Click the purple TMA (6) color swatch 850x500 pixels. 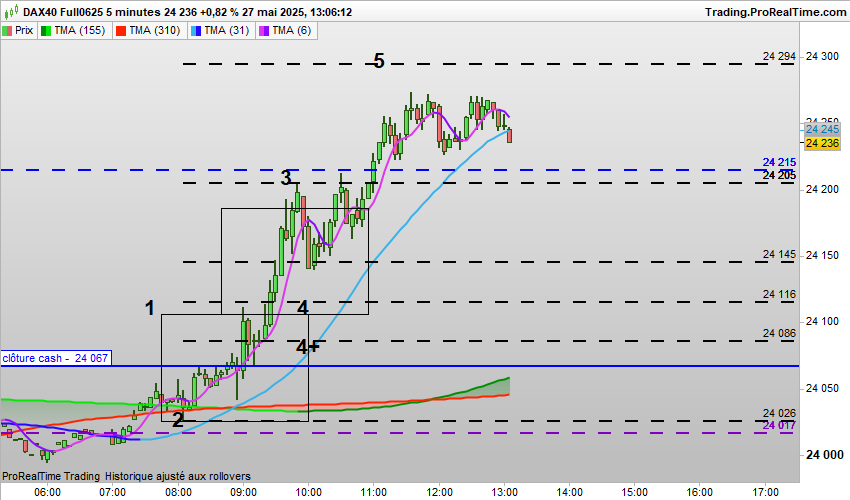[264, 31]
